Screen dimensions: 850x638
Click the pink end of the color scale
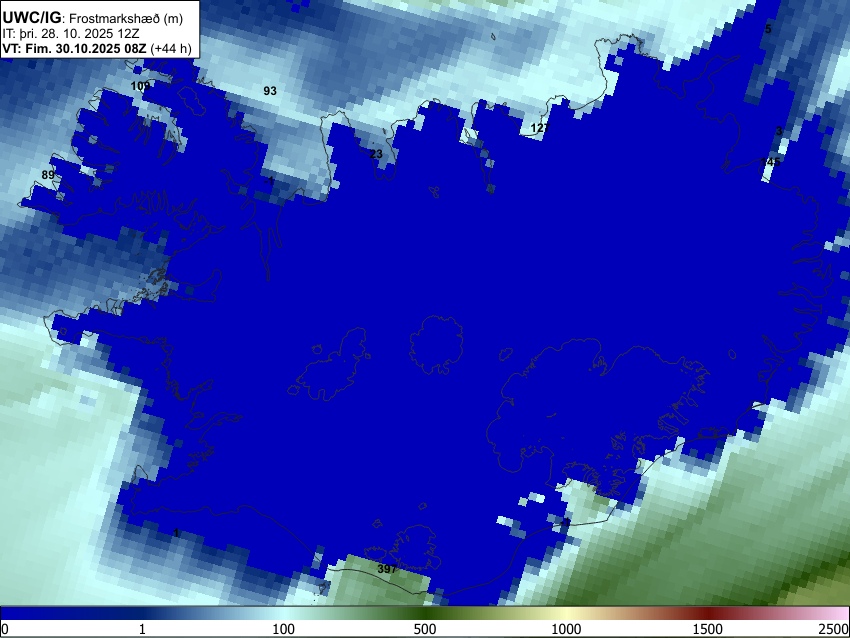click(x=838, y=613)
